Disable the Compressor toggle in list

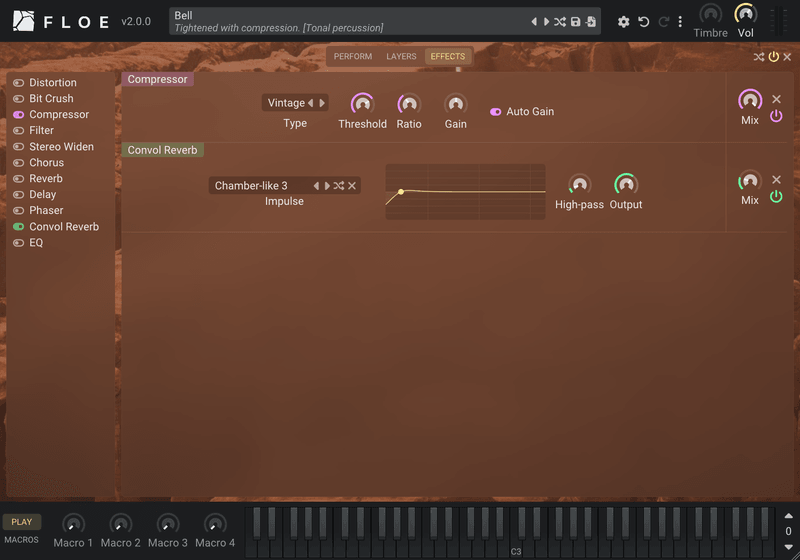coord(18,115)
